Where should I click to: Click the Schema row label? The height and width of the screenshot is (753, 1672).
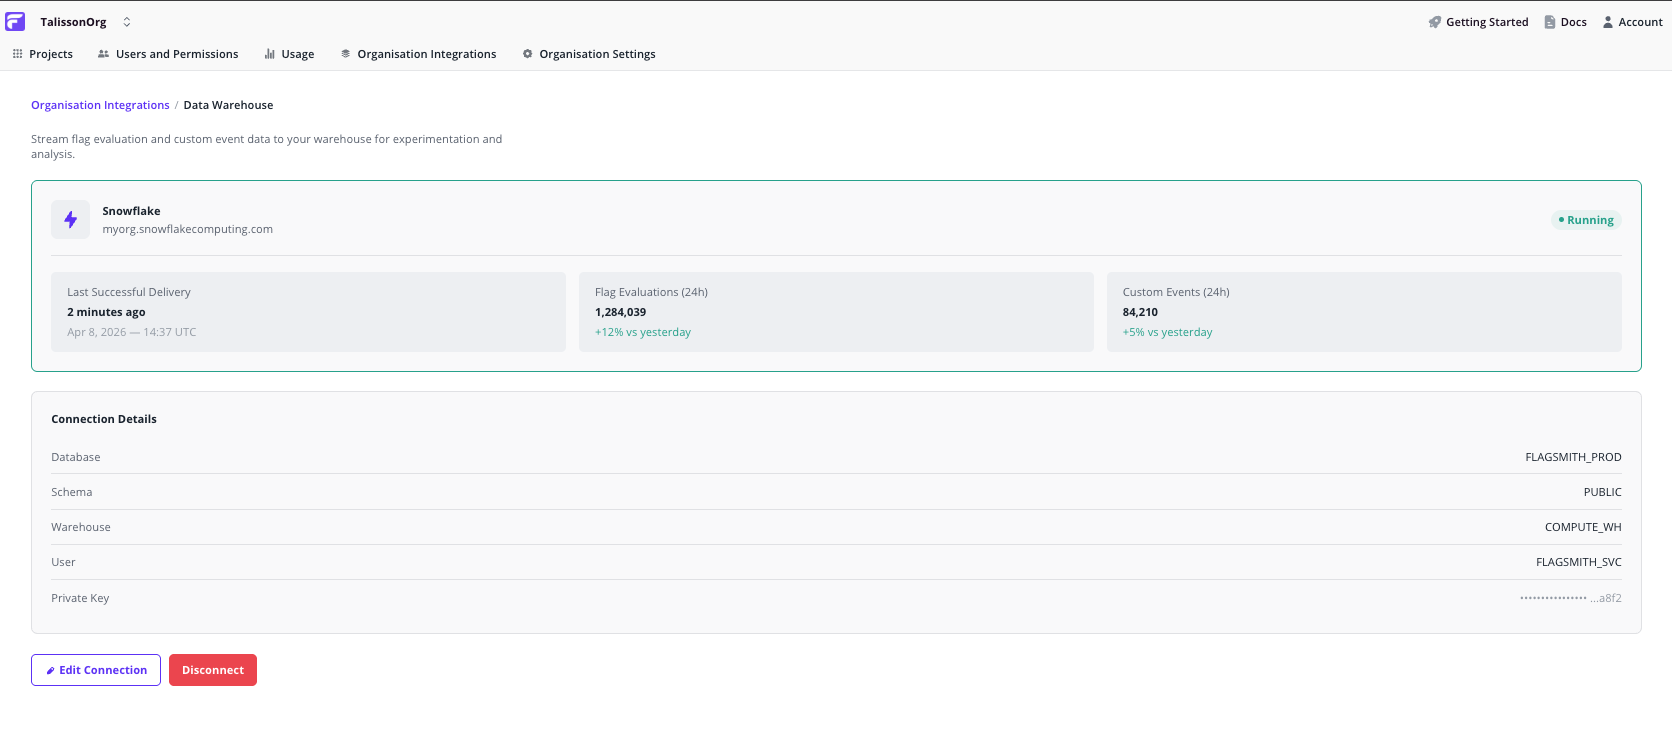pos(72,492)
